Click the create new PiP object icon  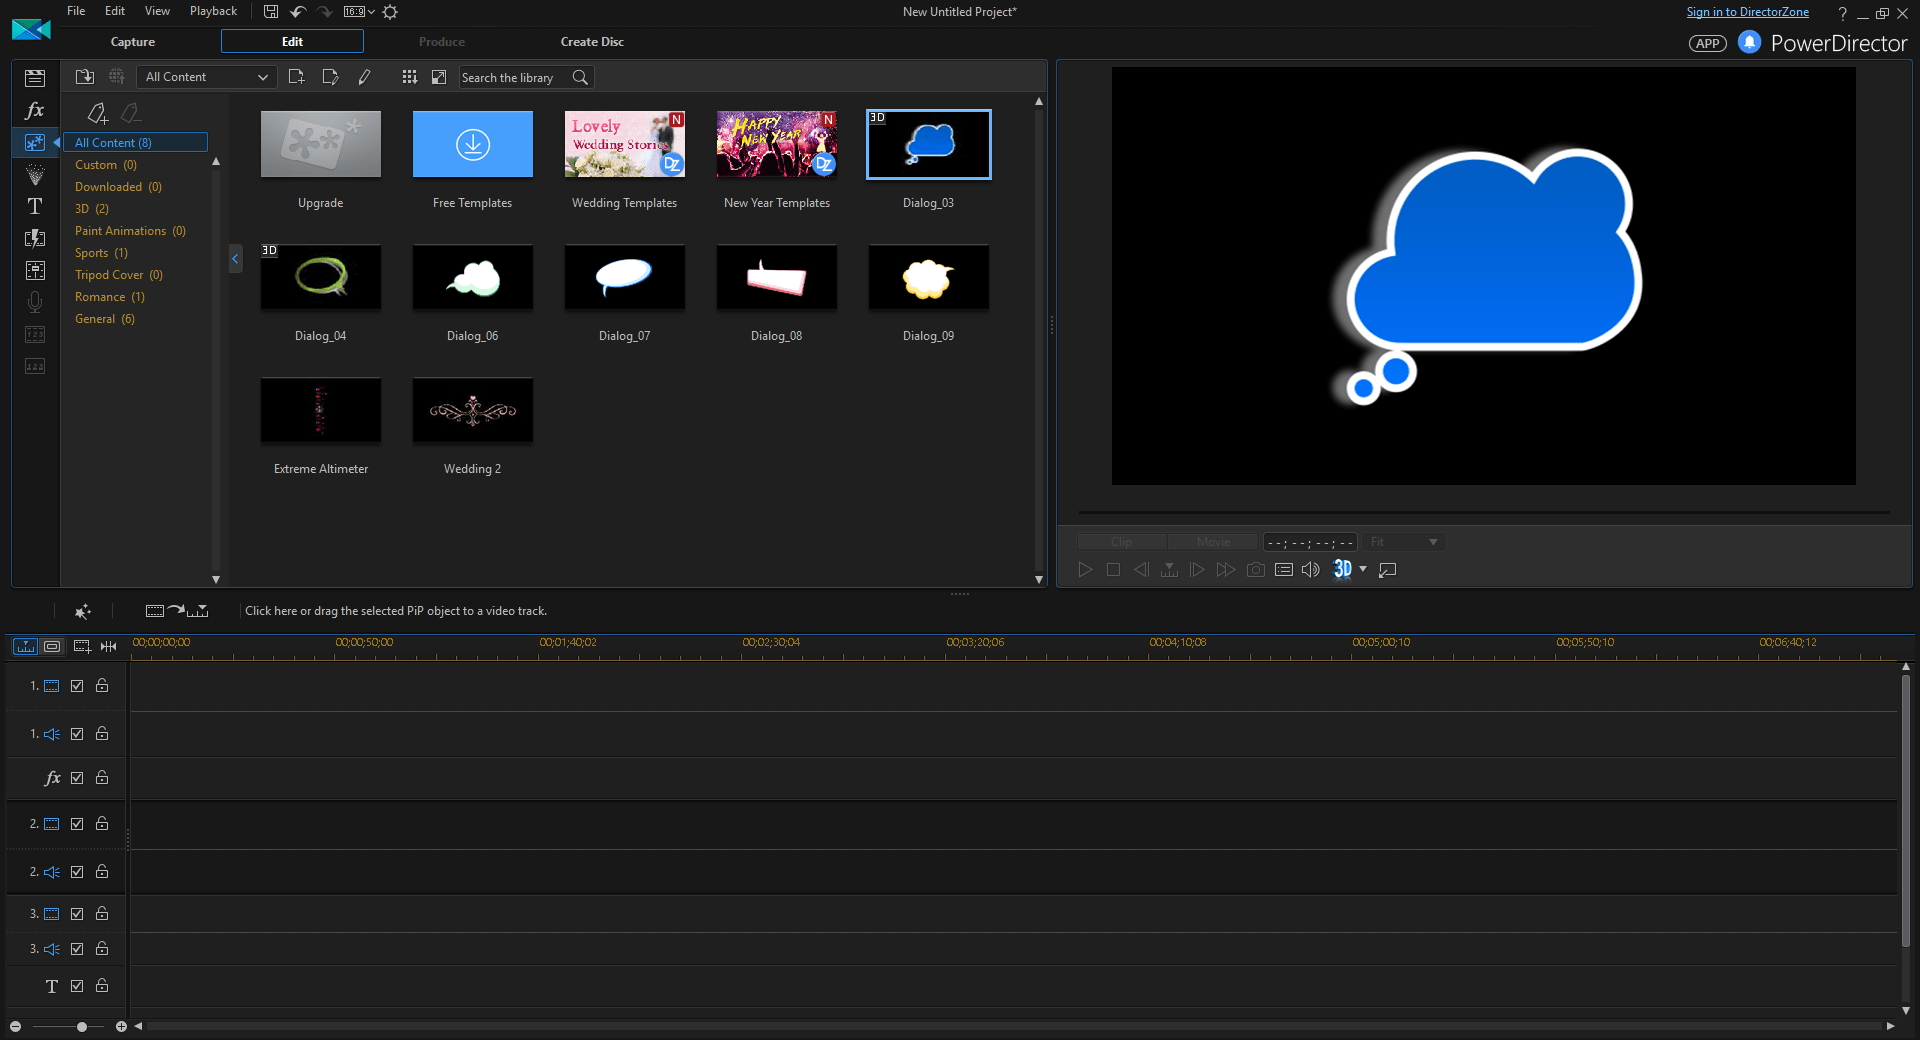[296, 77]
